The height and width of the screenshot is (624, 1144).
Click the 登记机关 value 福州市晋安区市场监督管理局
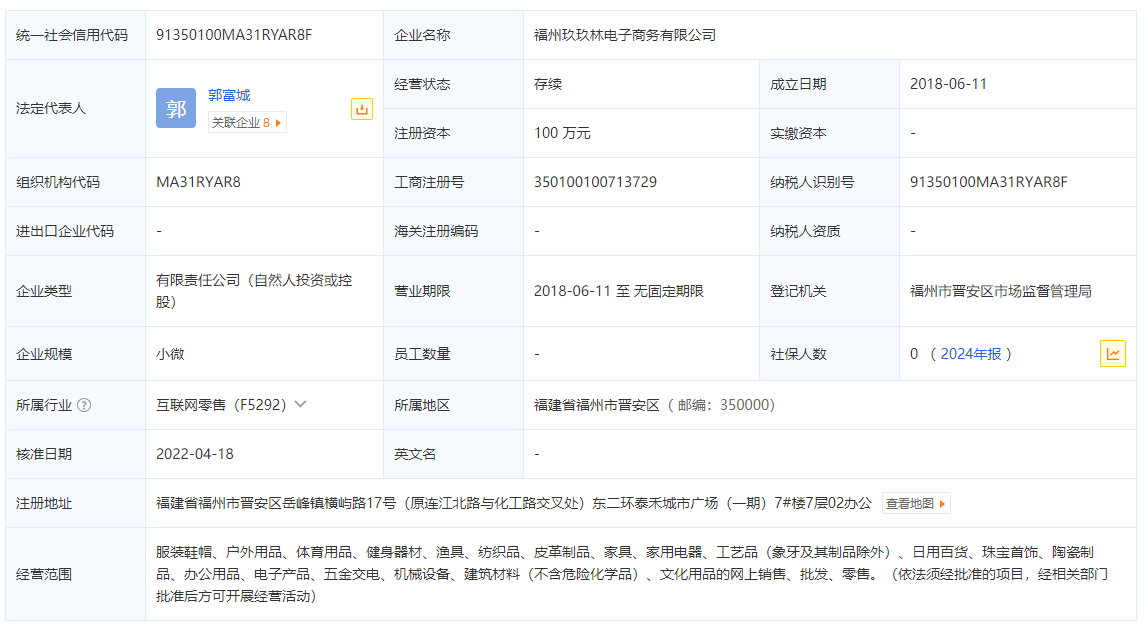click(1000, 291)
